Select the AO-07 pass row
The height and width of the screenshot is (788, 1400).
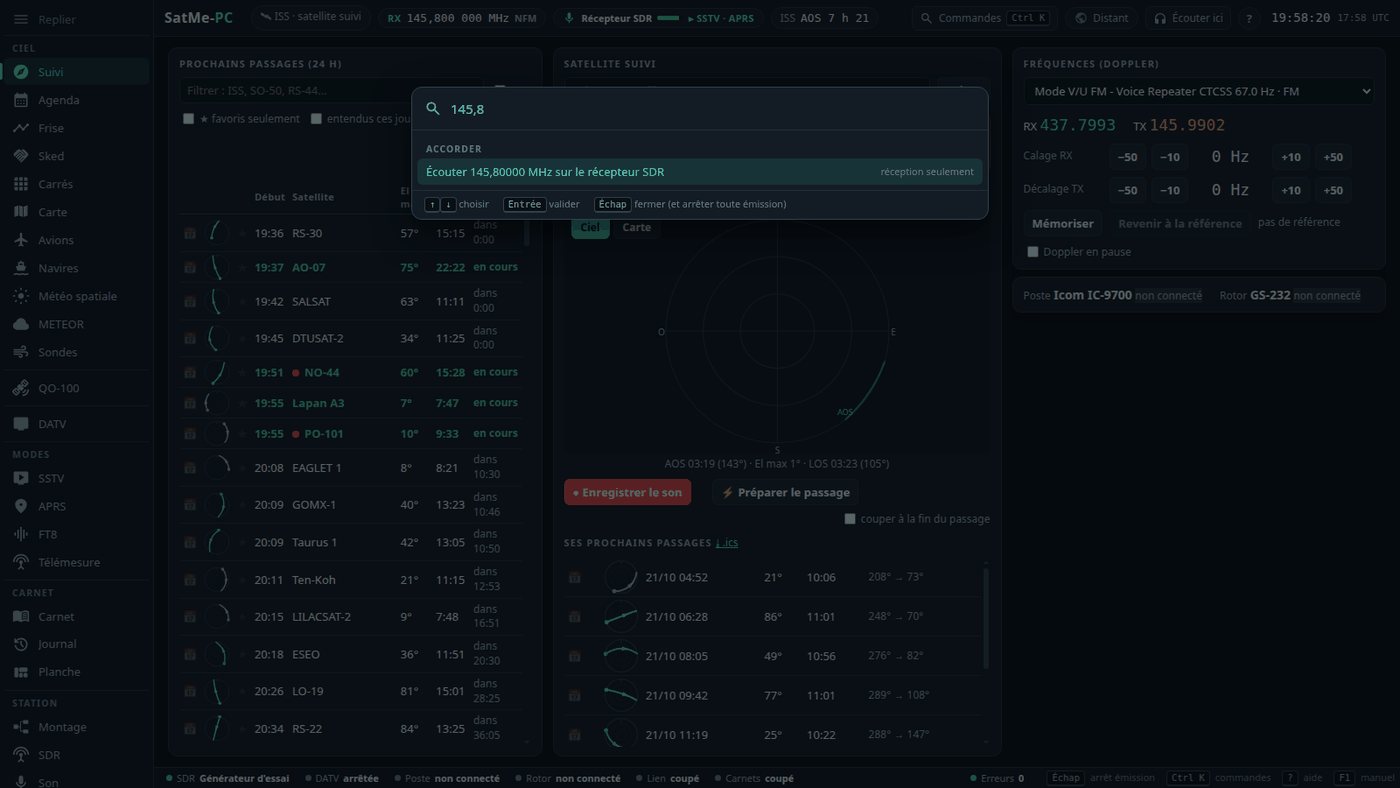point(352,267)
